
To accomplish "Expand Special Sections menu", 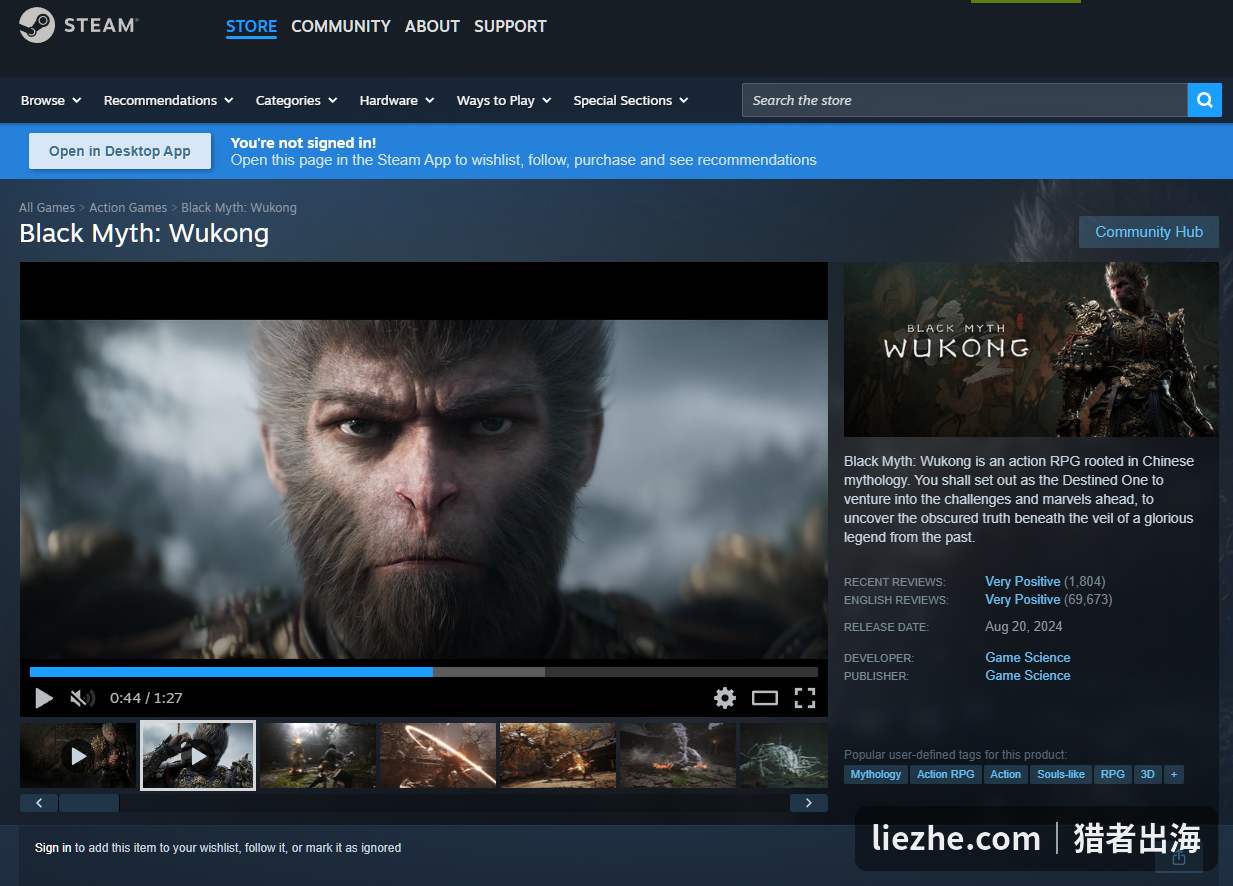I will (x=631, y=100).
